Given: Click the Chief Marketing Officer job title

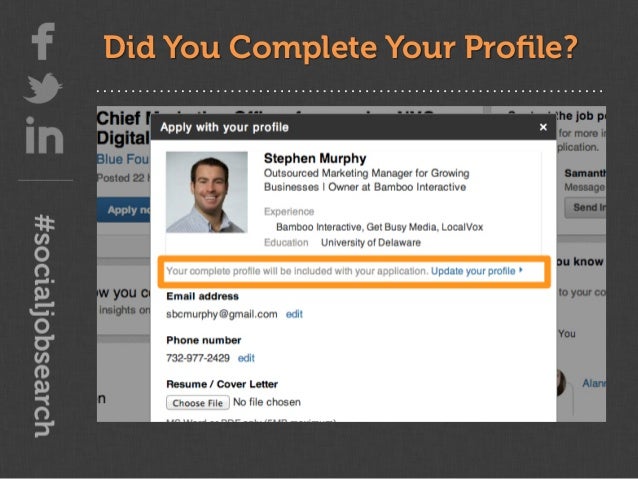Looking at the screenshot, I should (x=124, y=118).
